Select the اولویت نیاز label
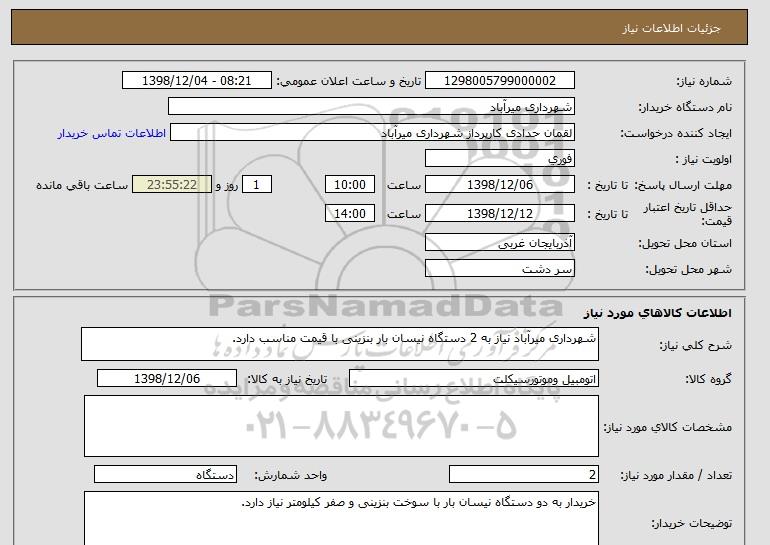 coord(704,159)
